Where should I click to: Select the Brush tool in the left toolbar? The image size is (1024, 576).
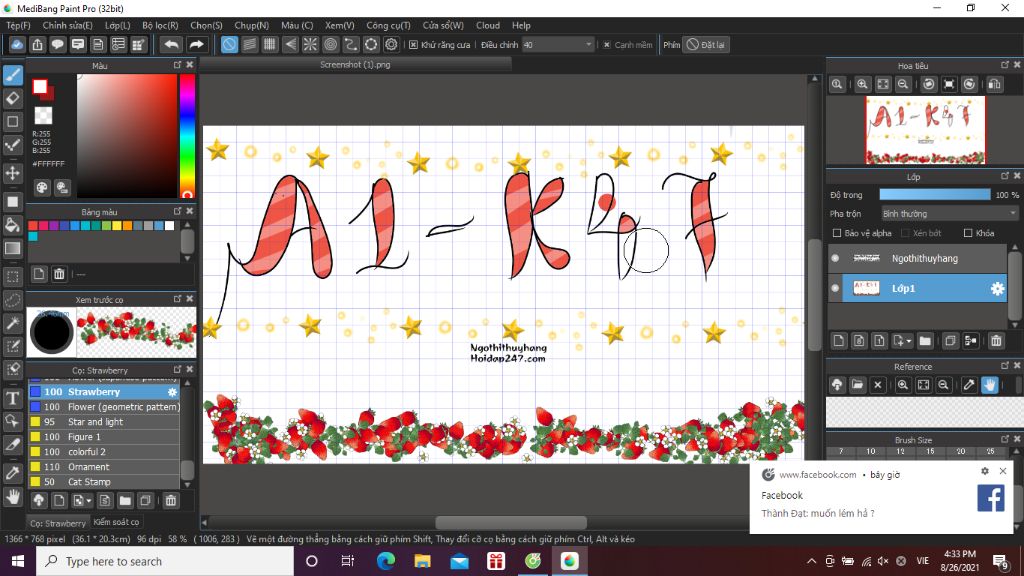coord(12,75)
